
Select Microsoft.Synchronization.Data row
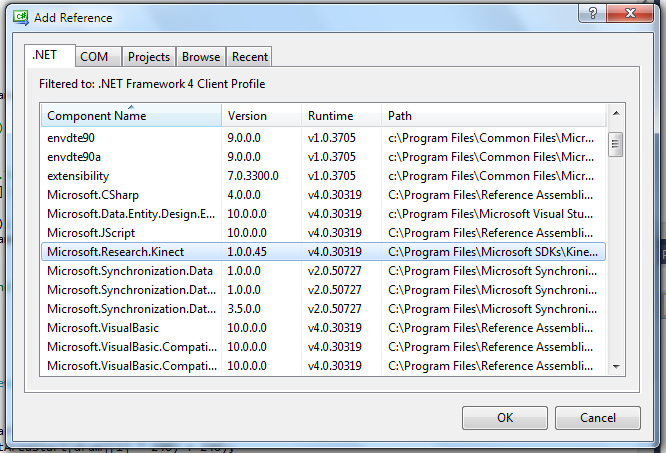click(323, 271)
